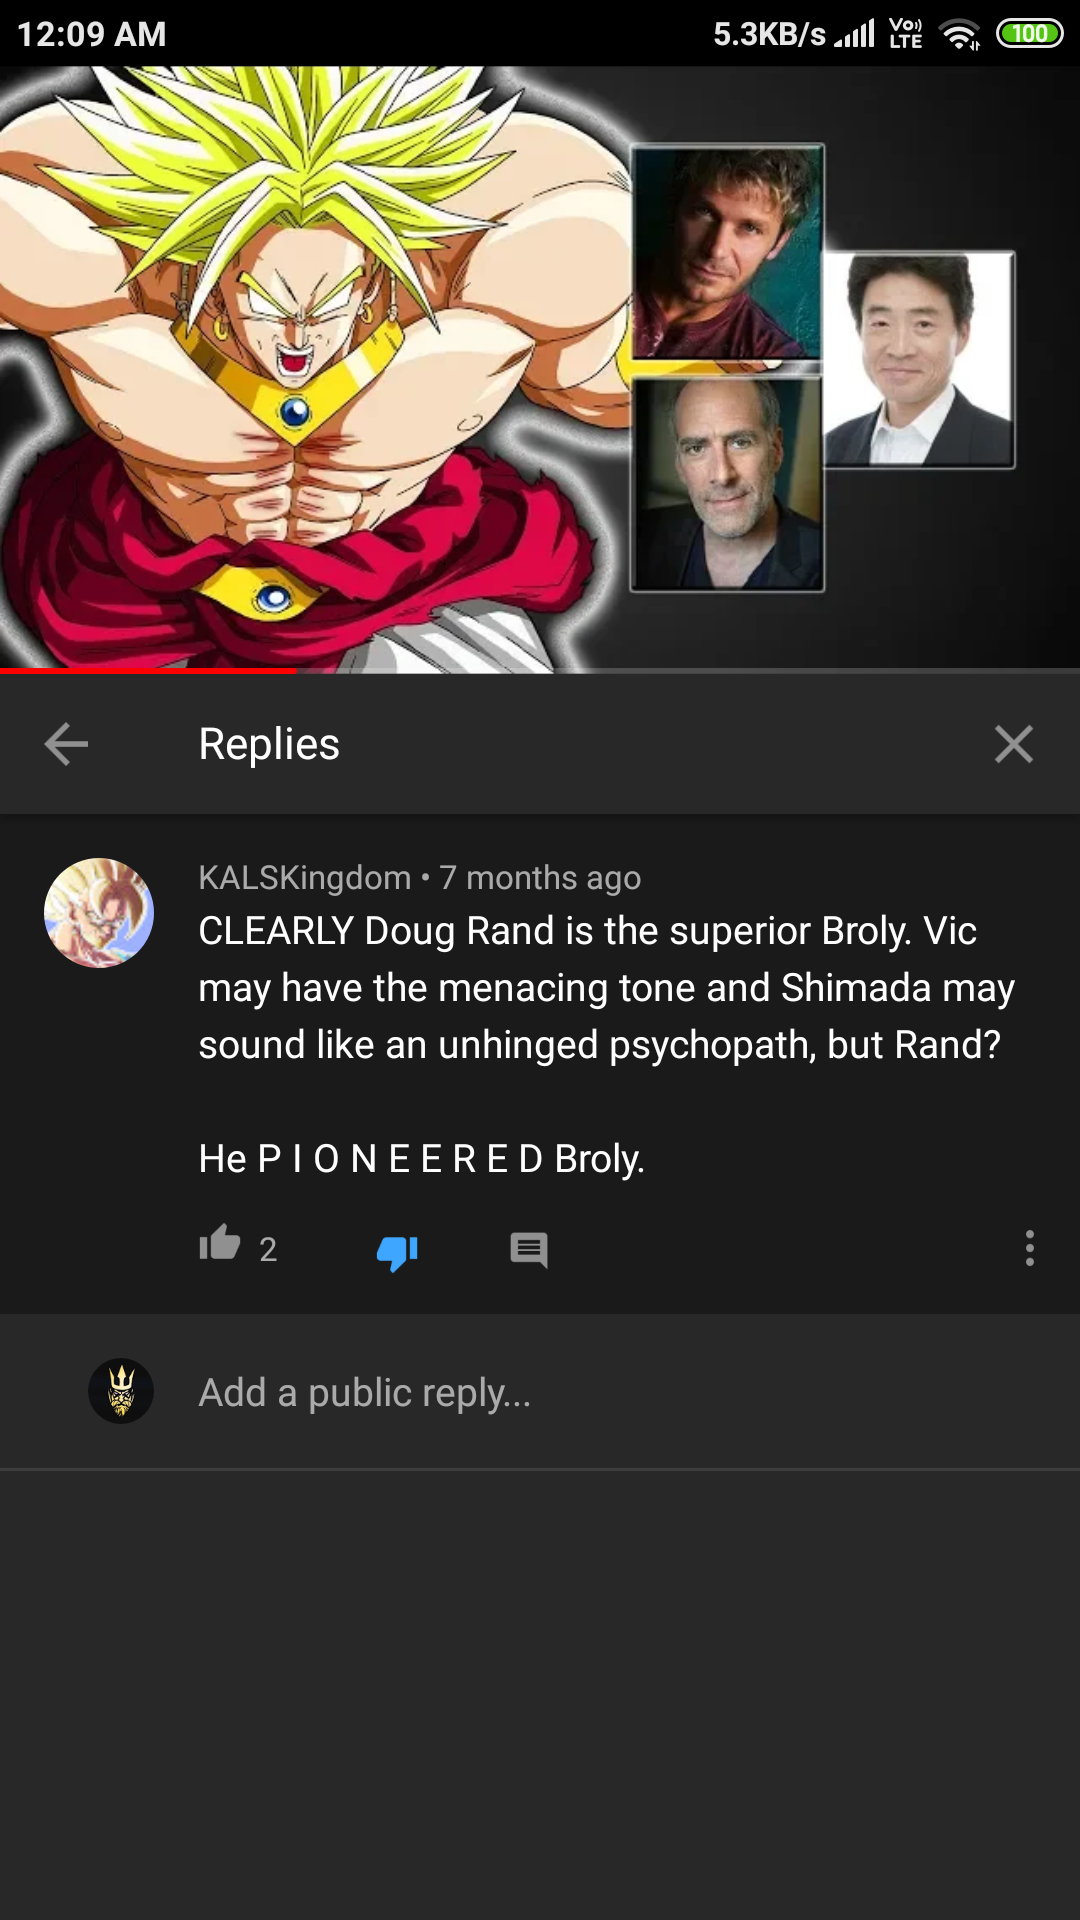Tap the Replies header title
This screenshot has width=1080, height=1920.
pyautogui.click(x=269, y=744)
